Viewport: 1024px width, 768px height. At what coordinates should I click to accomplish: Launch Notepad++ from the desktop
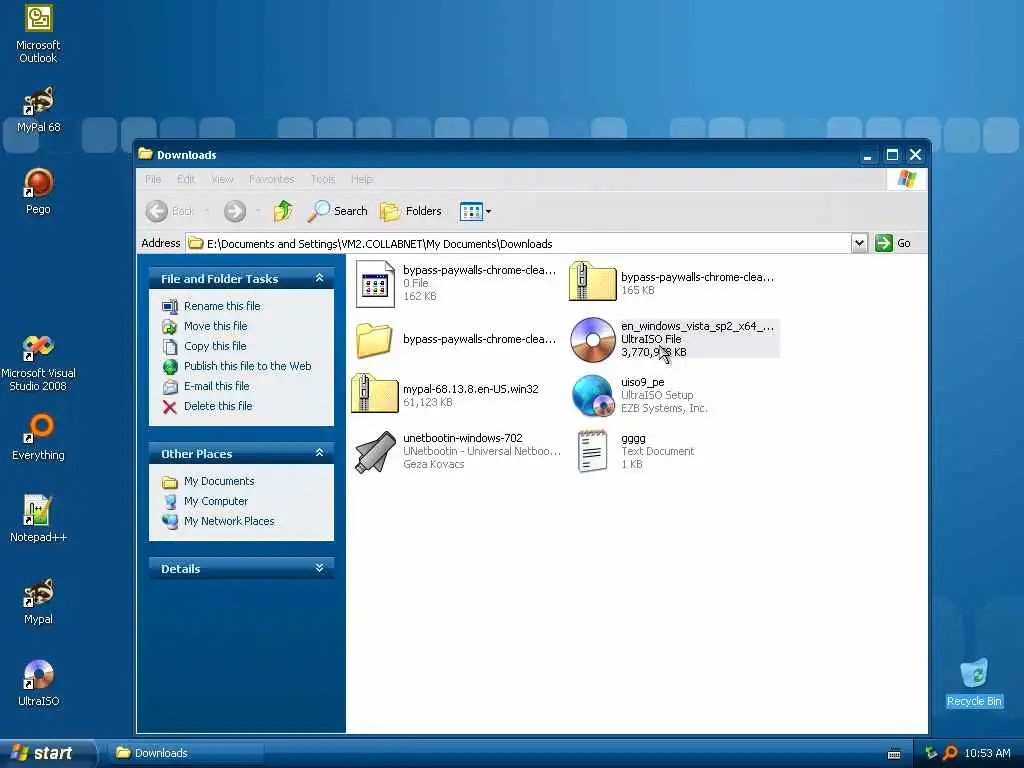[x=38, y=519]
